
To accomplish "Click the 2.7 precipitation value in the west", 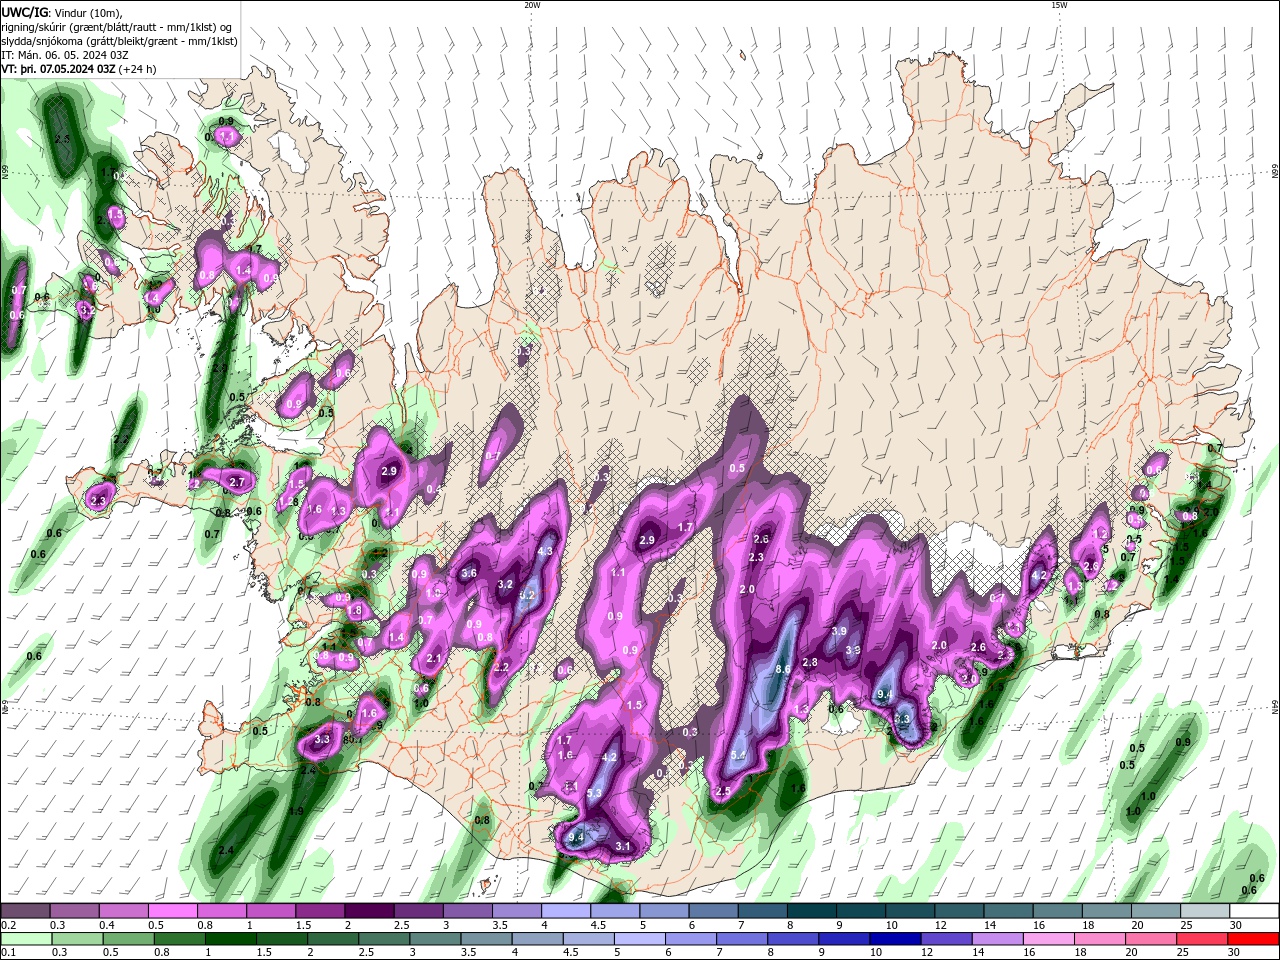I will [237, 482].
